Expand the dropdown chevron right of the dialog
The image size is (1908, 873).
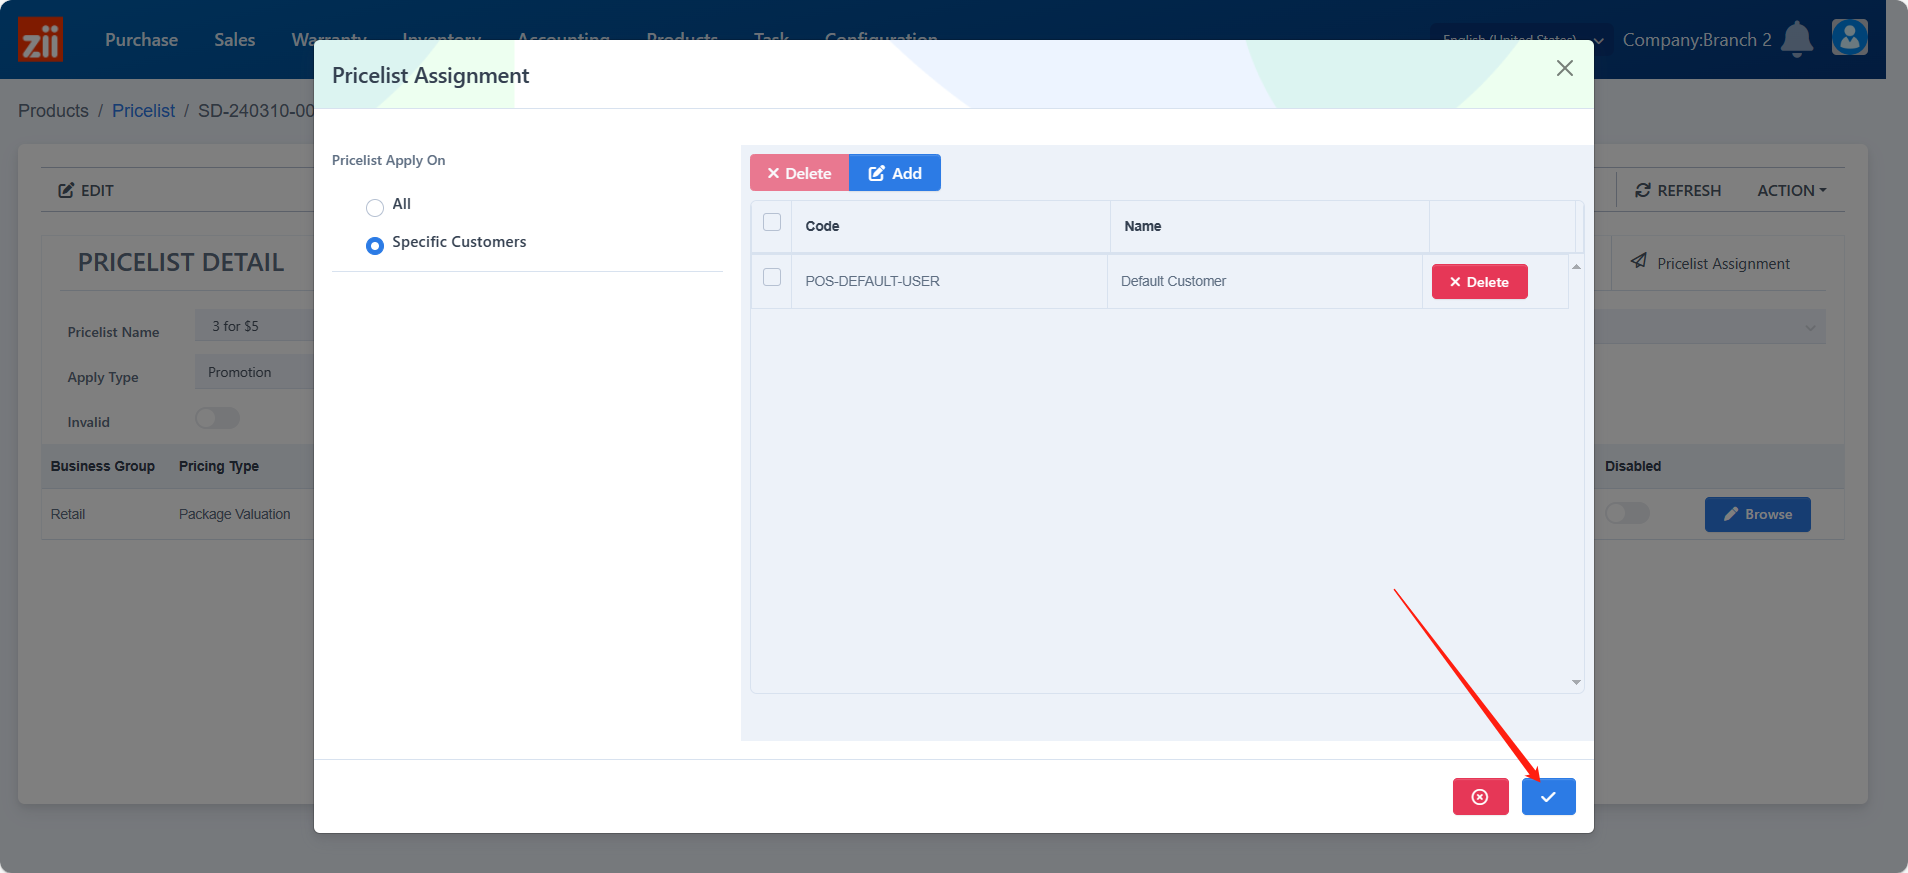pos(1810,327)
